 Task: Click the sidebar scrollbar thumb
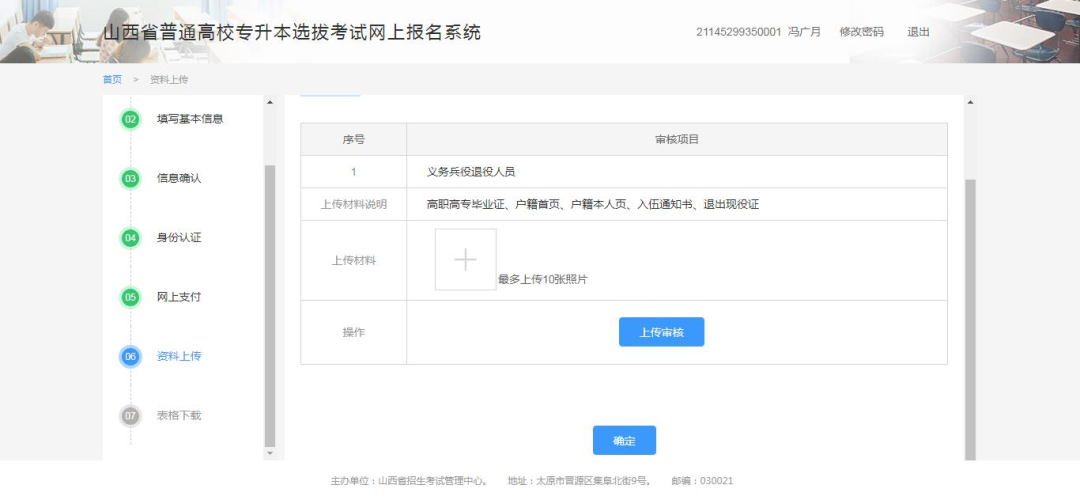point(269,306)
